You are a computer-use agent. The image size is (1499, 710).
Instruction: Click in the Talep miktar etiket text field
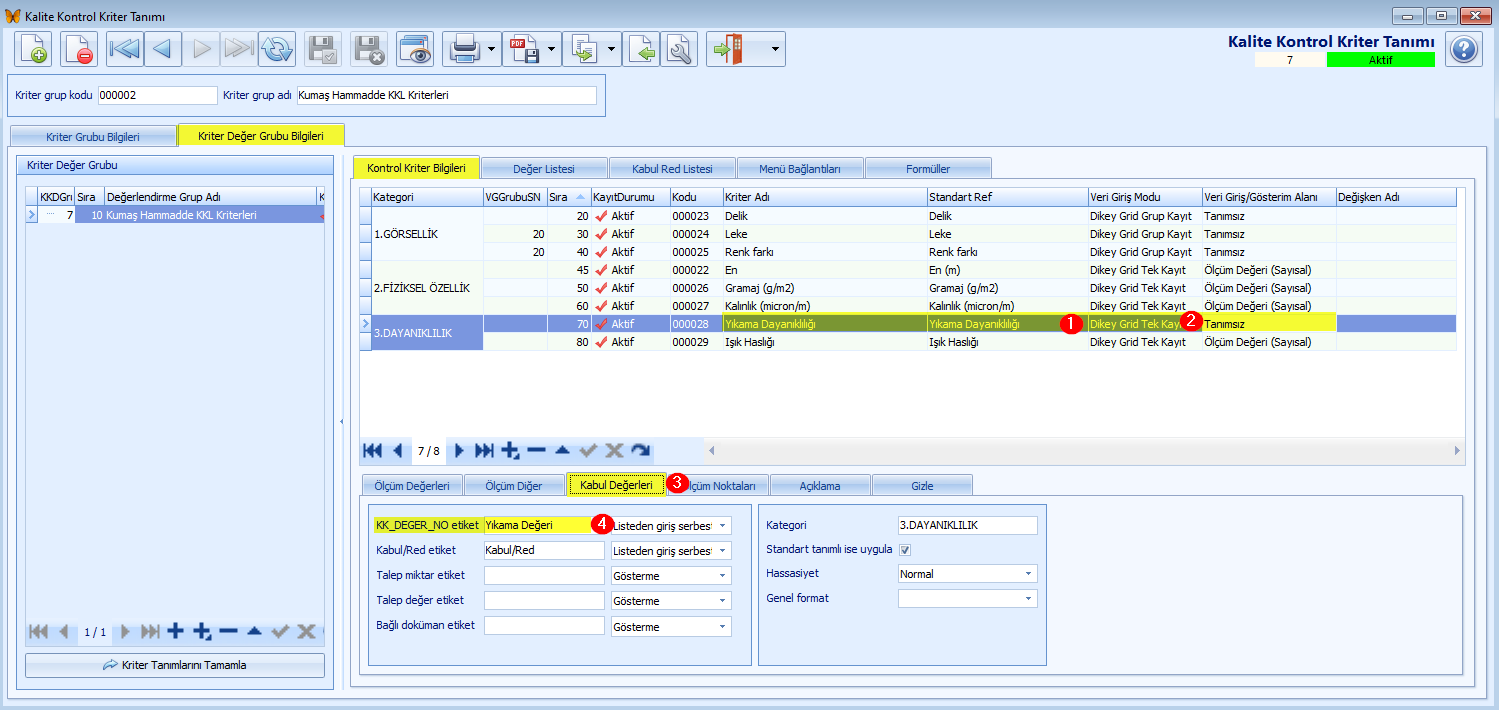coord(544,575)
